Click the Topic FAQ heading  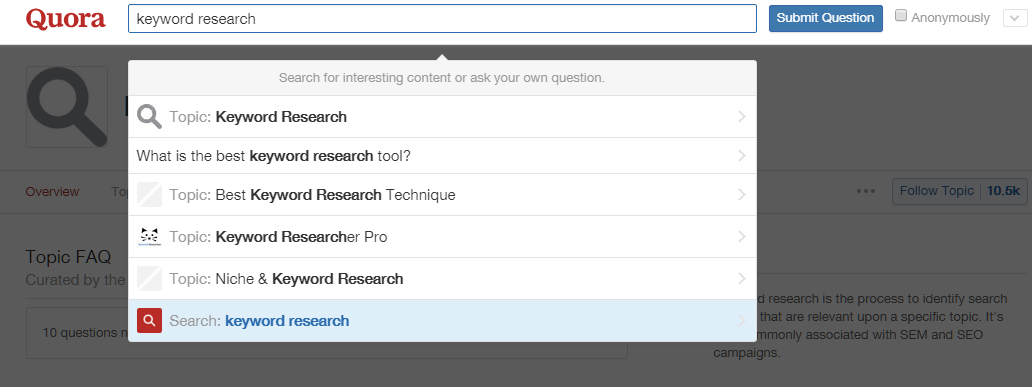(x=68, y=257)
